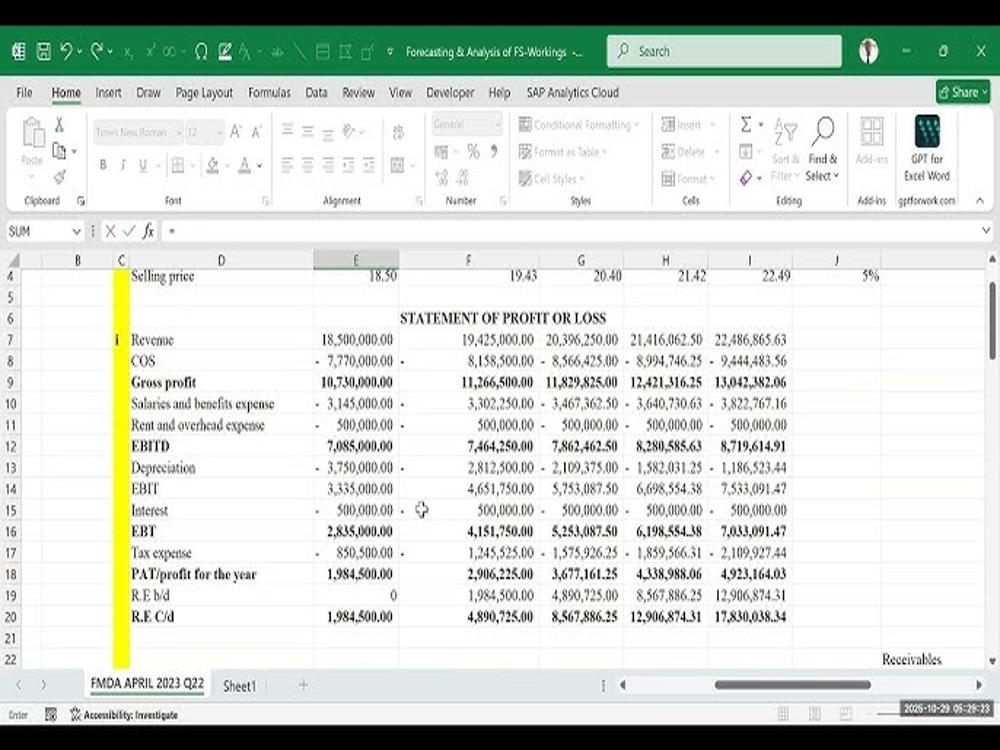Open Font settings dialog launcher
The width and height of the screenshot is (1000, 750).
(x=265, y=201)
